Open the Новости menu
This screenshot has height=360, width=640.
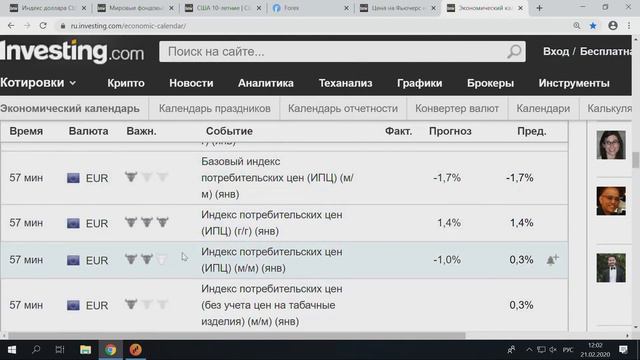point(191,83)
